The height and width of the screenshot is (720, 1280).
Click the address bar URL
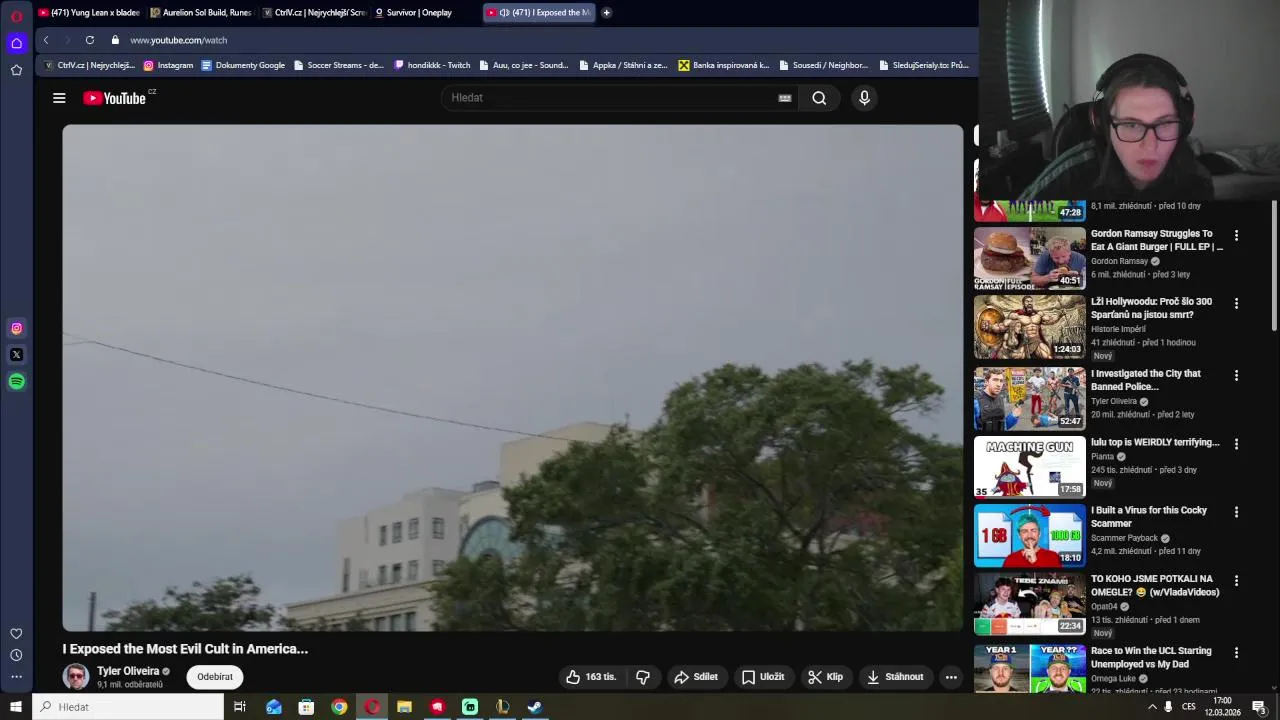(x=178, y=40)
